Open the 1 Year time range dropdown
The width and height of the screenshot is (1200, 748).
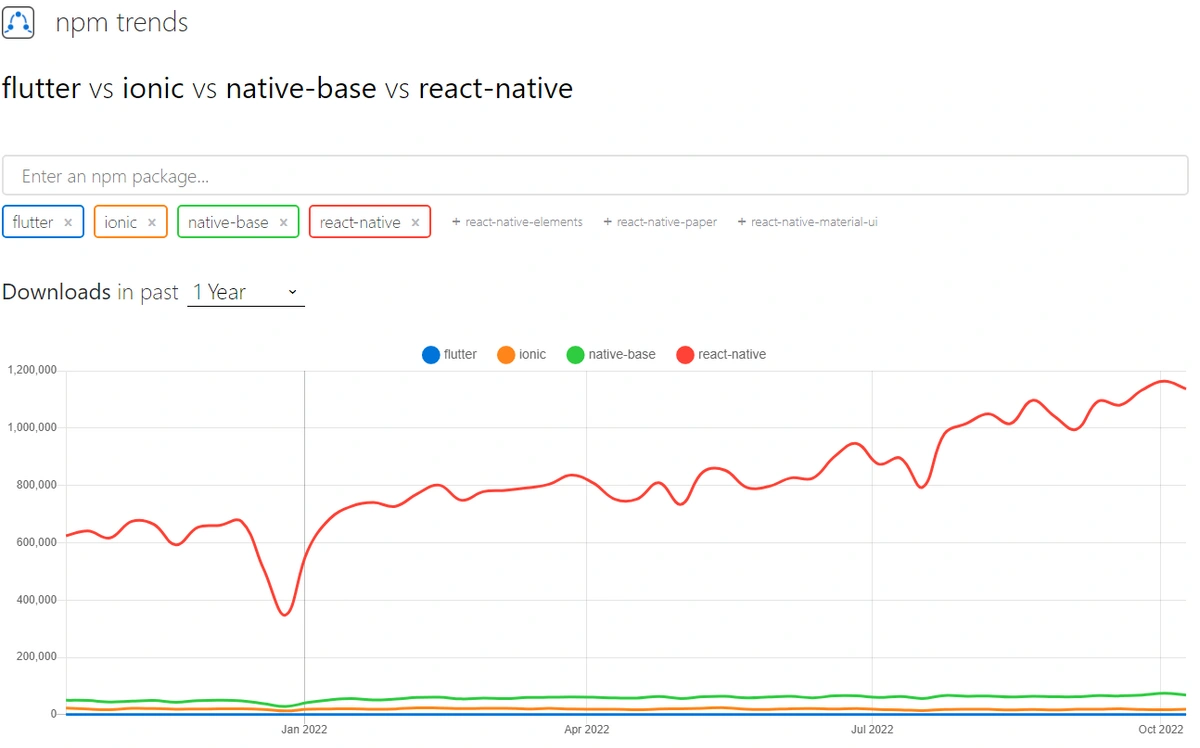pyautogui.click(x=246, y=292)
